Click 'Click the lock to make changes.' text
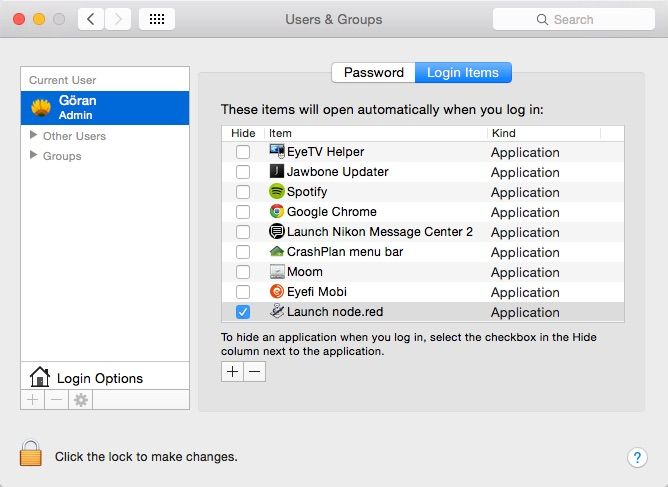The height and width of the screenshot is (487, 668). point(146,457)
